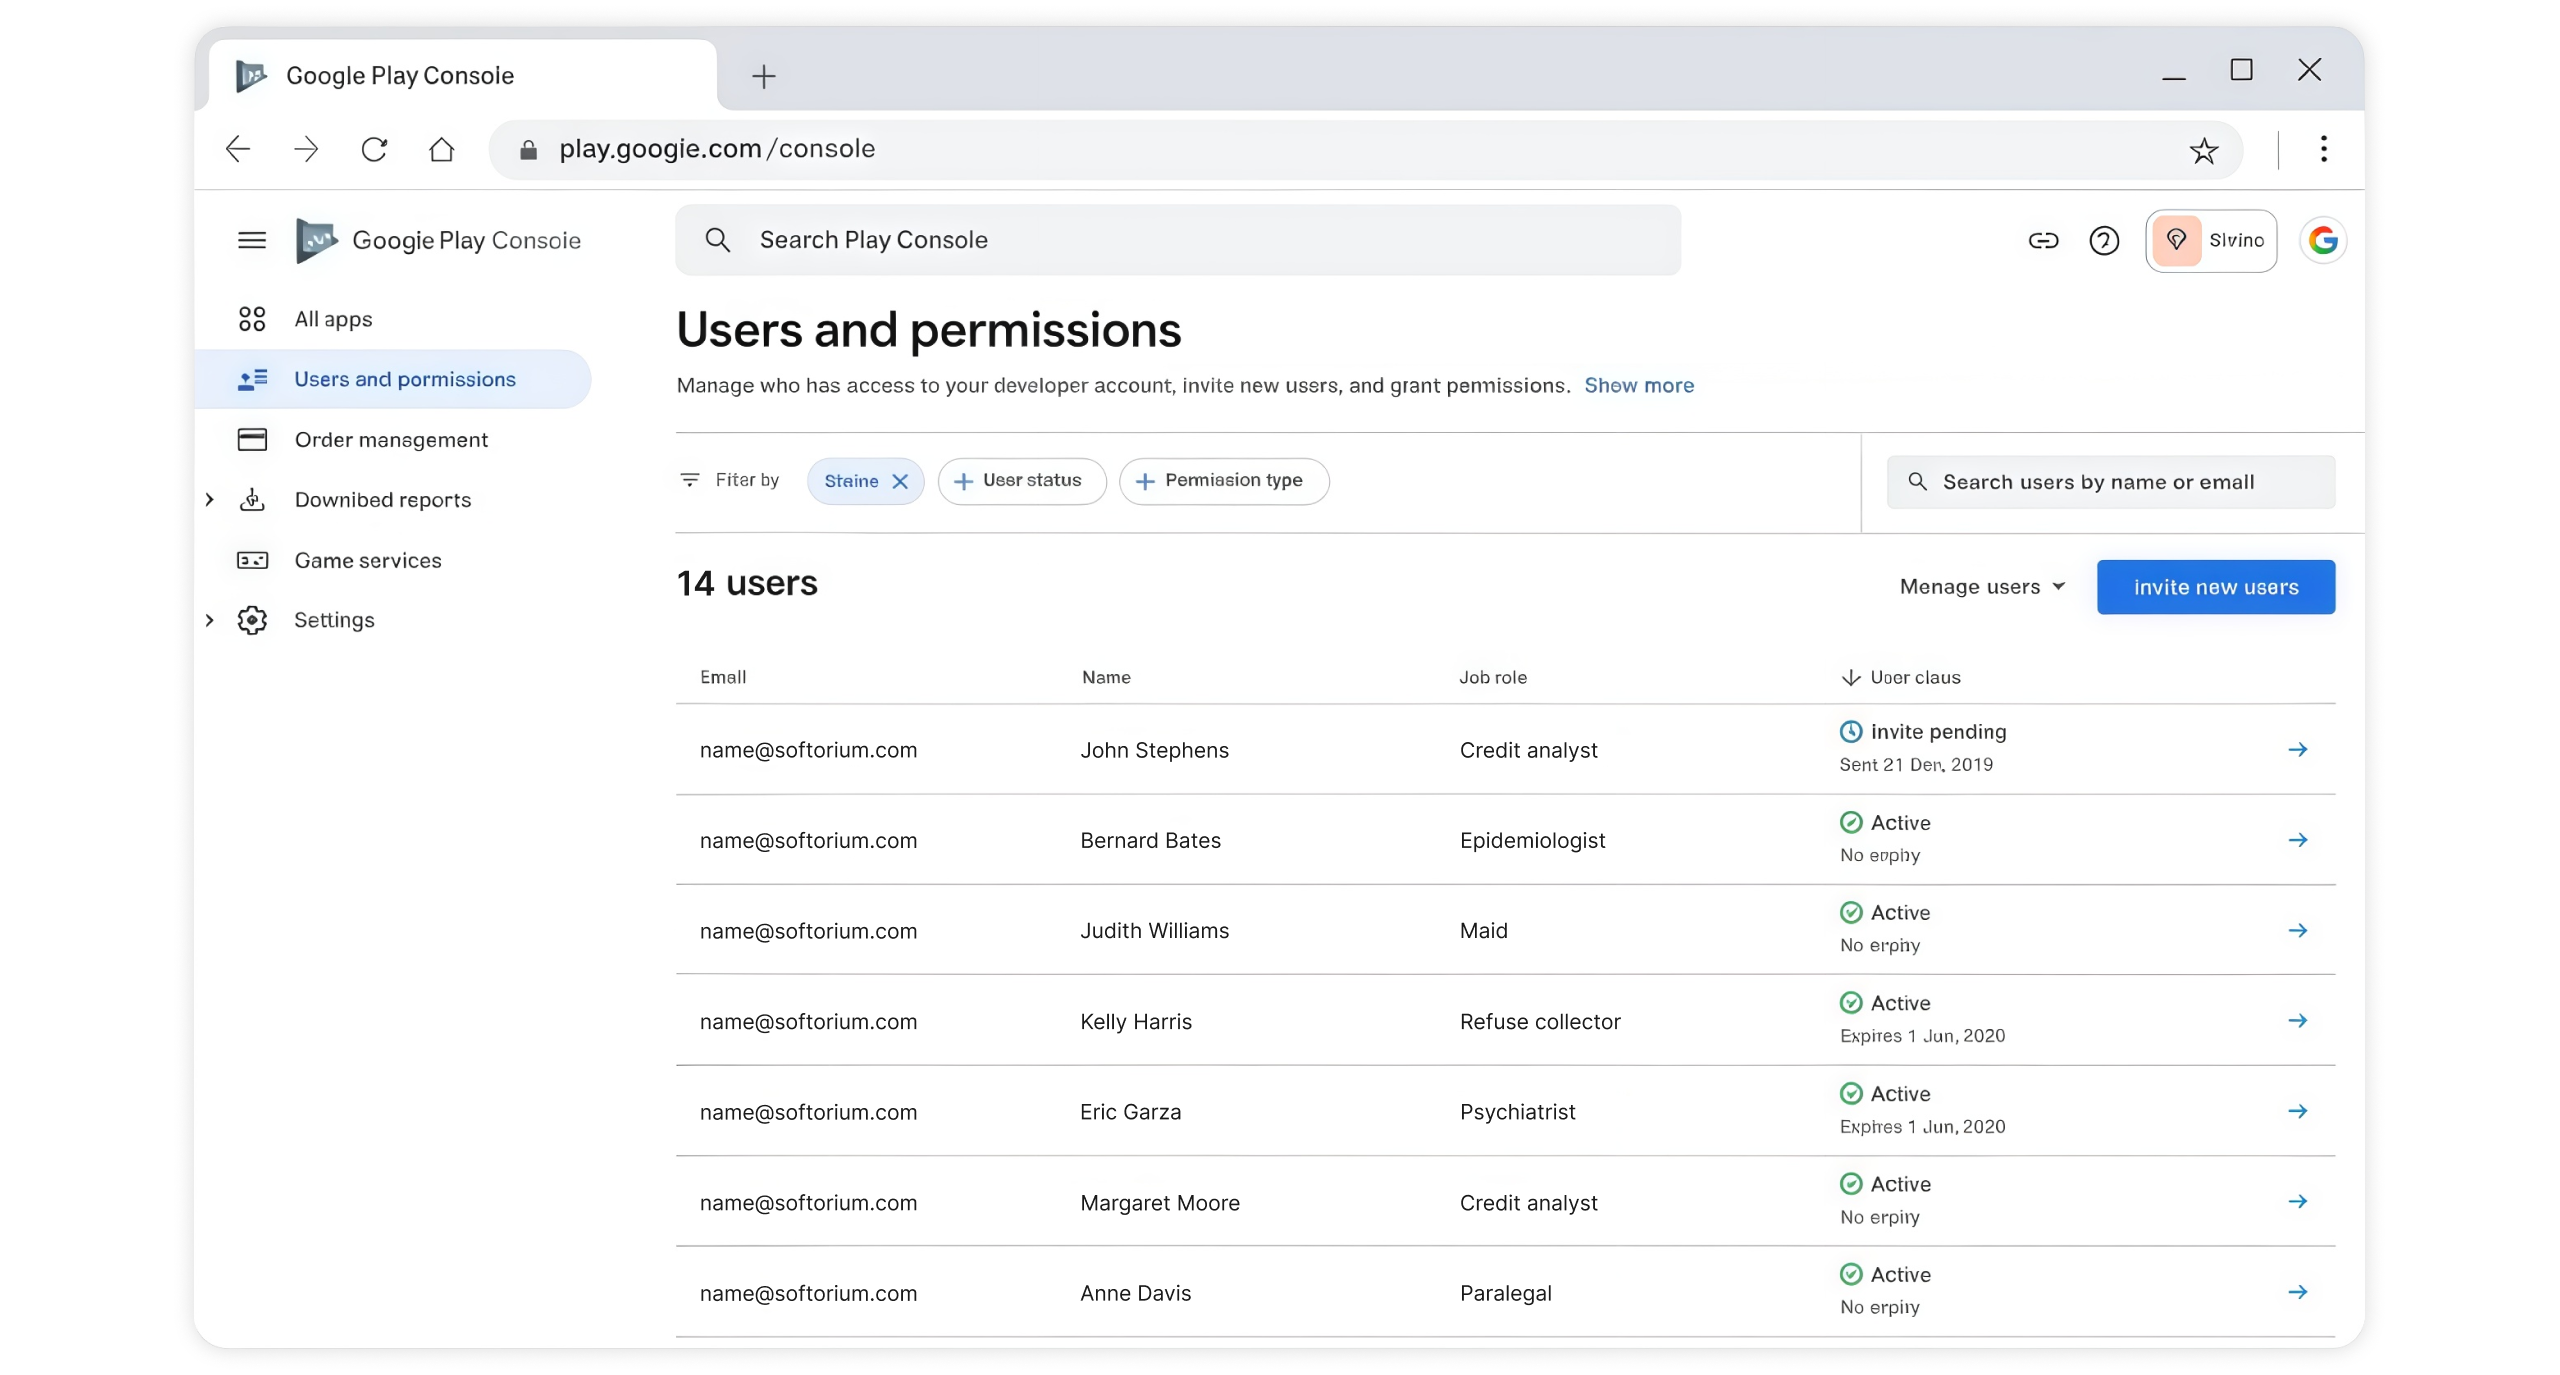The width and height of the screenshot is (2560, 1375).
Task: Bookmark page with star icon
Action: pyautogui.click(x=2204, y=150)
